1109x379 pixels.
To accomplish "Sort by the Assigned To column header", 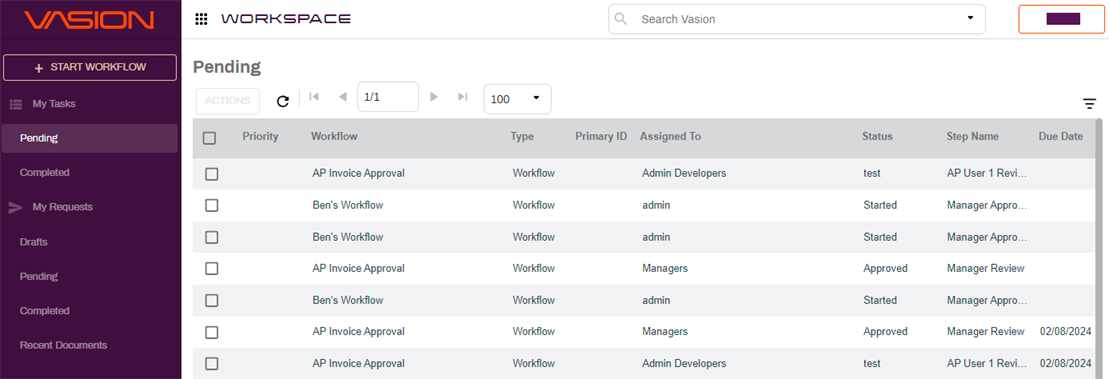I will click(x=670, y=136).
